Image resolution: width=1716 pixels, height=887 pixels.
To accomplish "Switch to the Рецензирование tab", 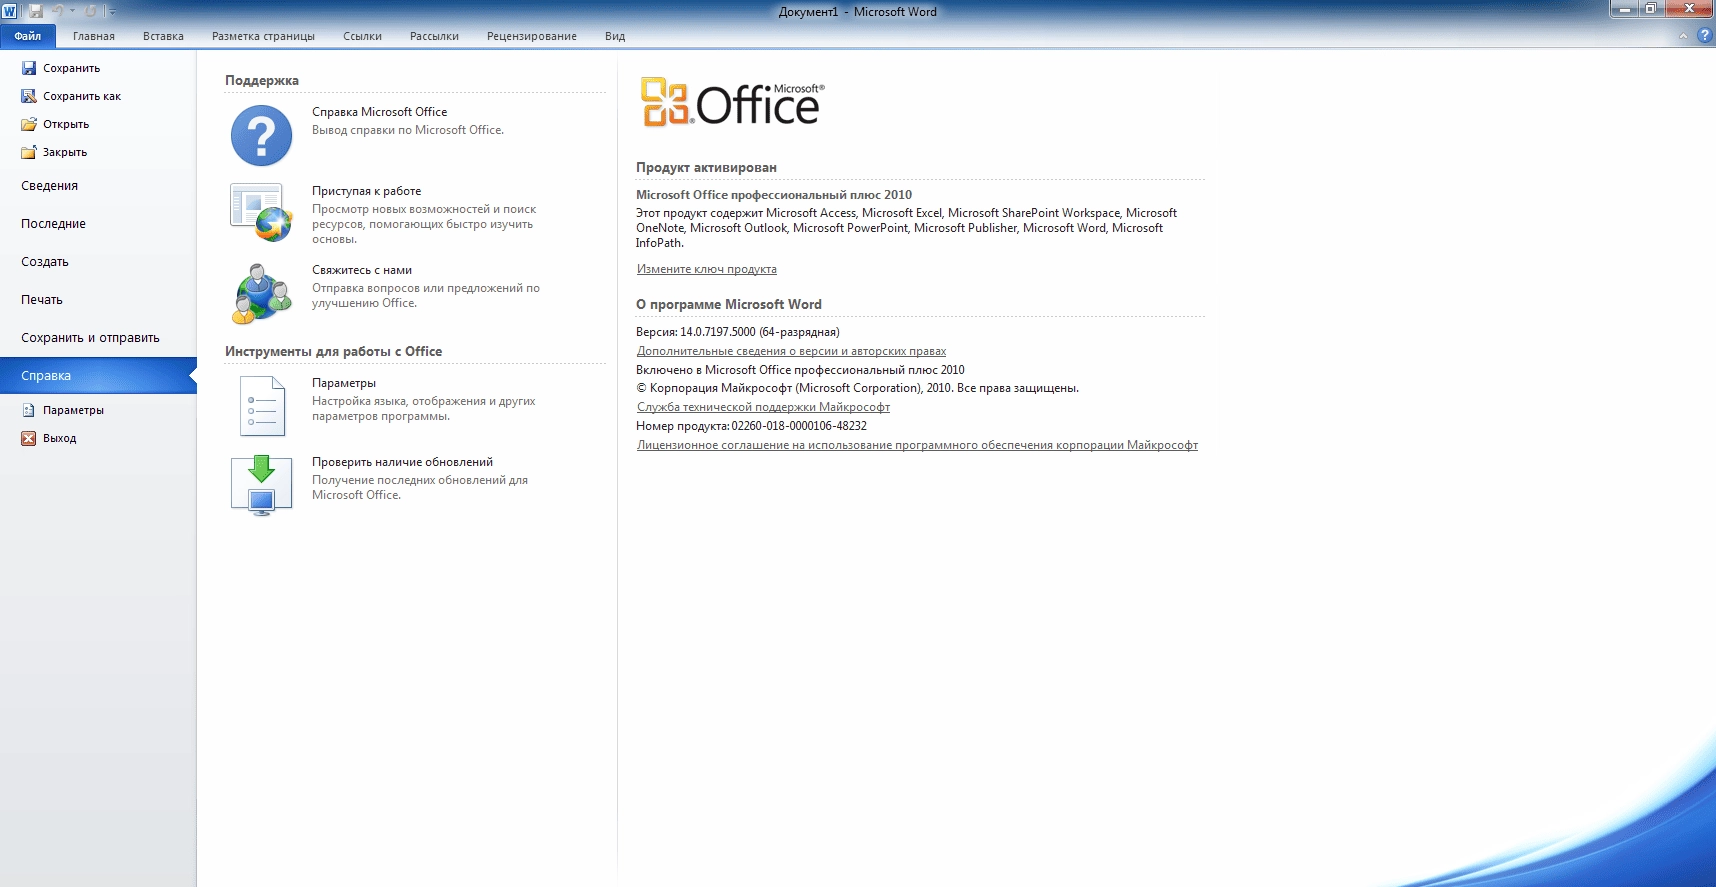I will (x=532, y=36).
